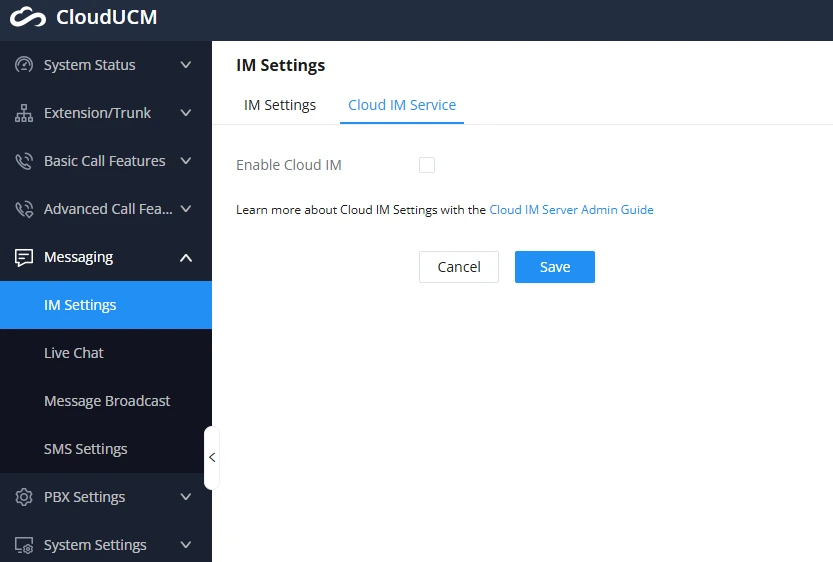833x562 pixels.
Task: Collapse the sidebar with the arrow handle
Action: (212, 457)
